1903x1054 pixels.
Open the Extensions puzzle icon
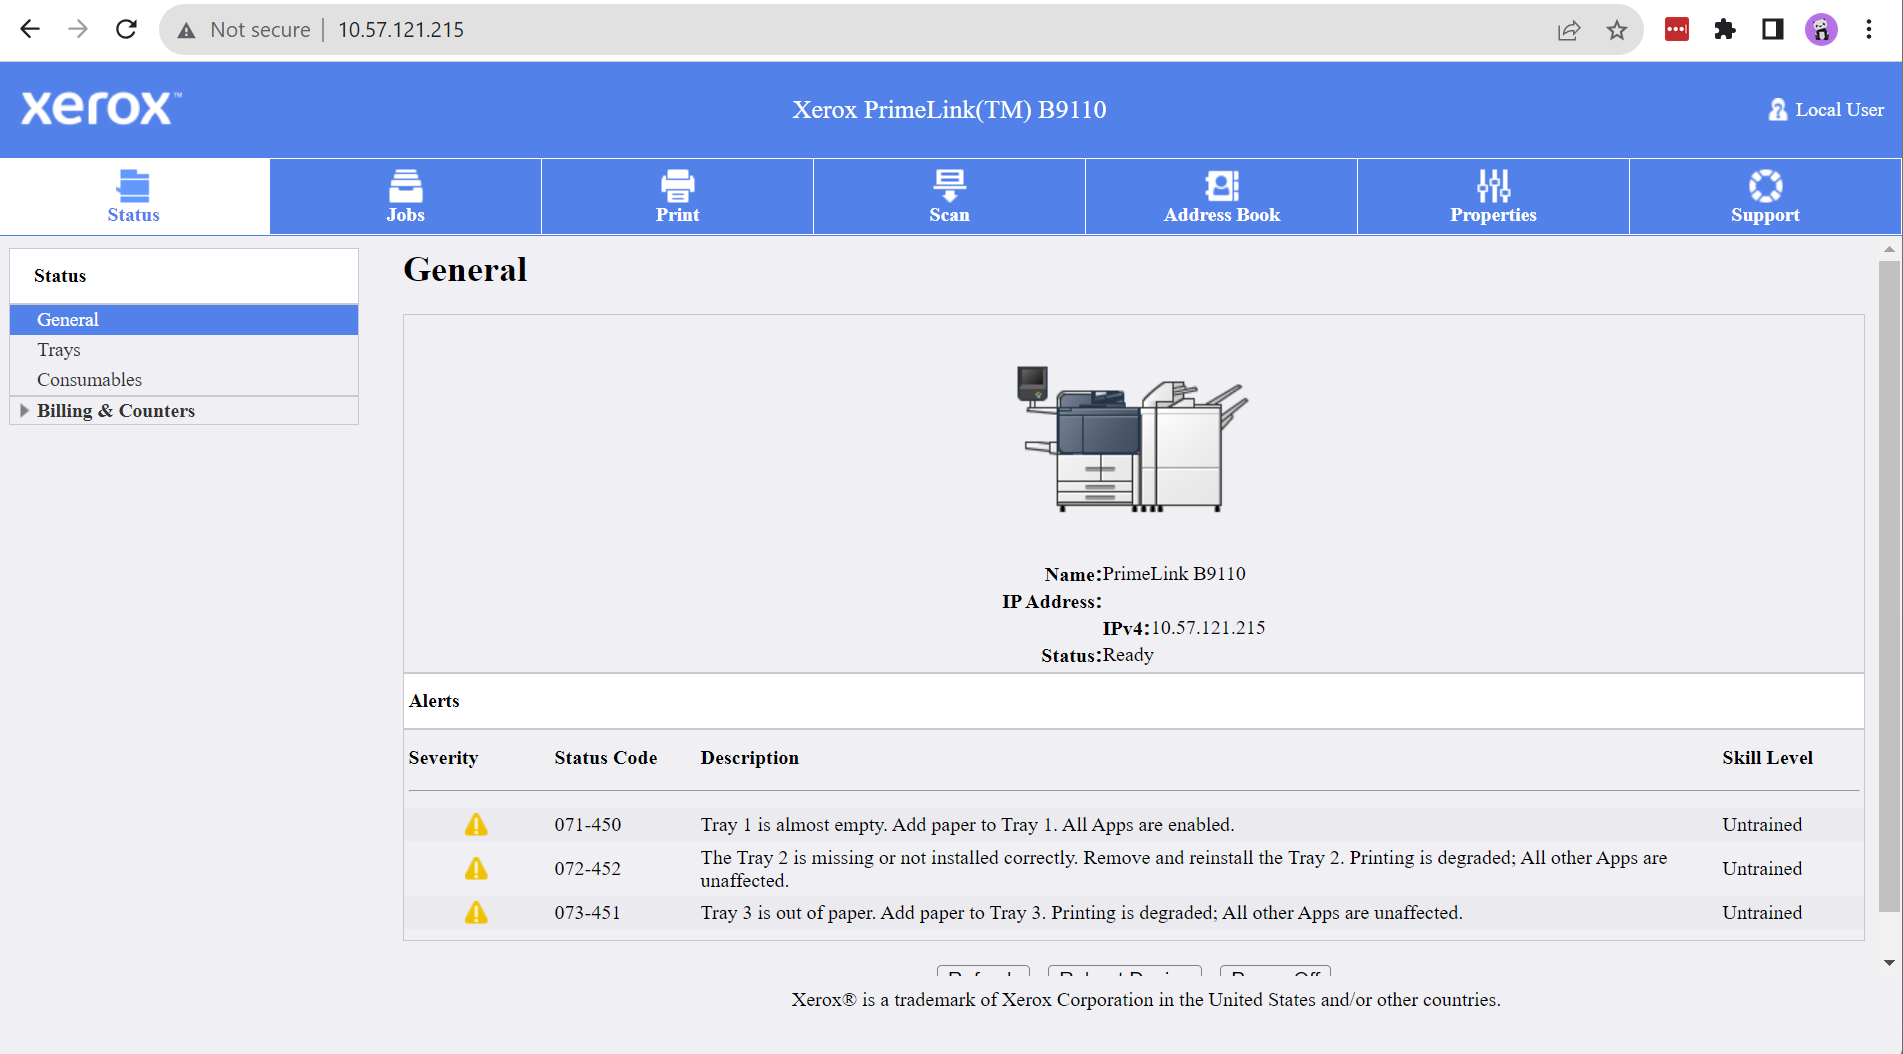pyautogui.click(x=1725, y=30)
